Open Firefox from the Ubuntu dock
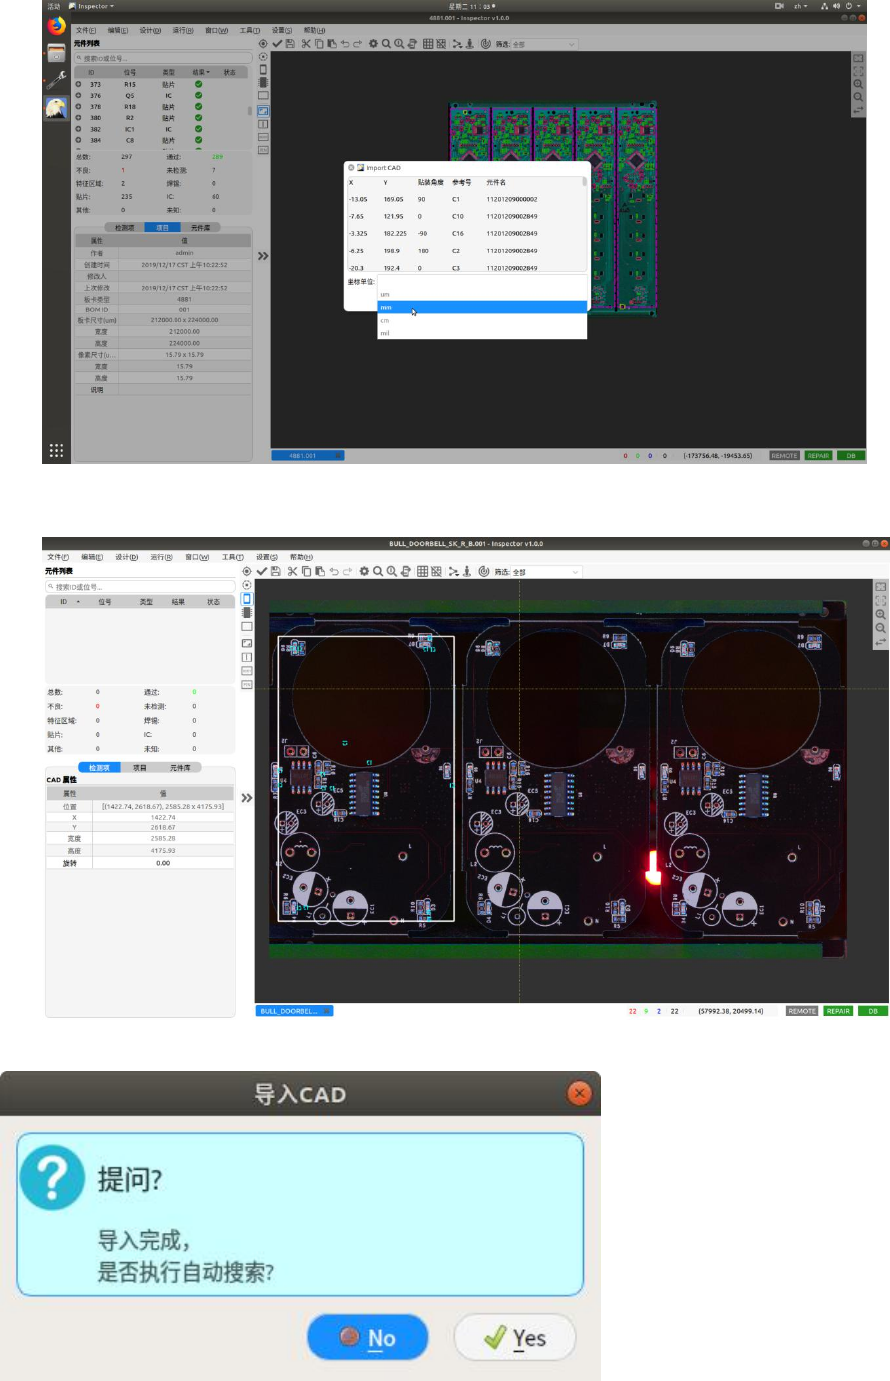This screenshot has height=1381, width=890. click(56, 26)
